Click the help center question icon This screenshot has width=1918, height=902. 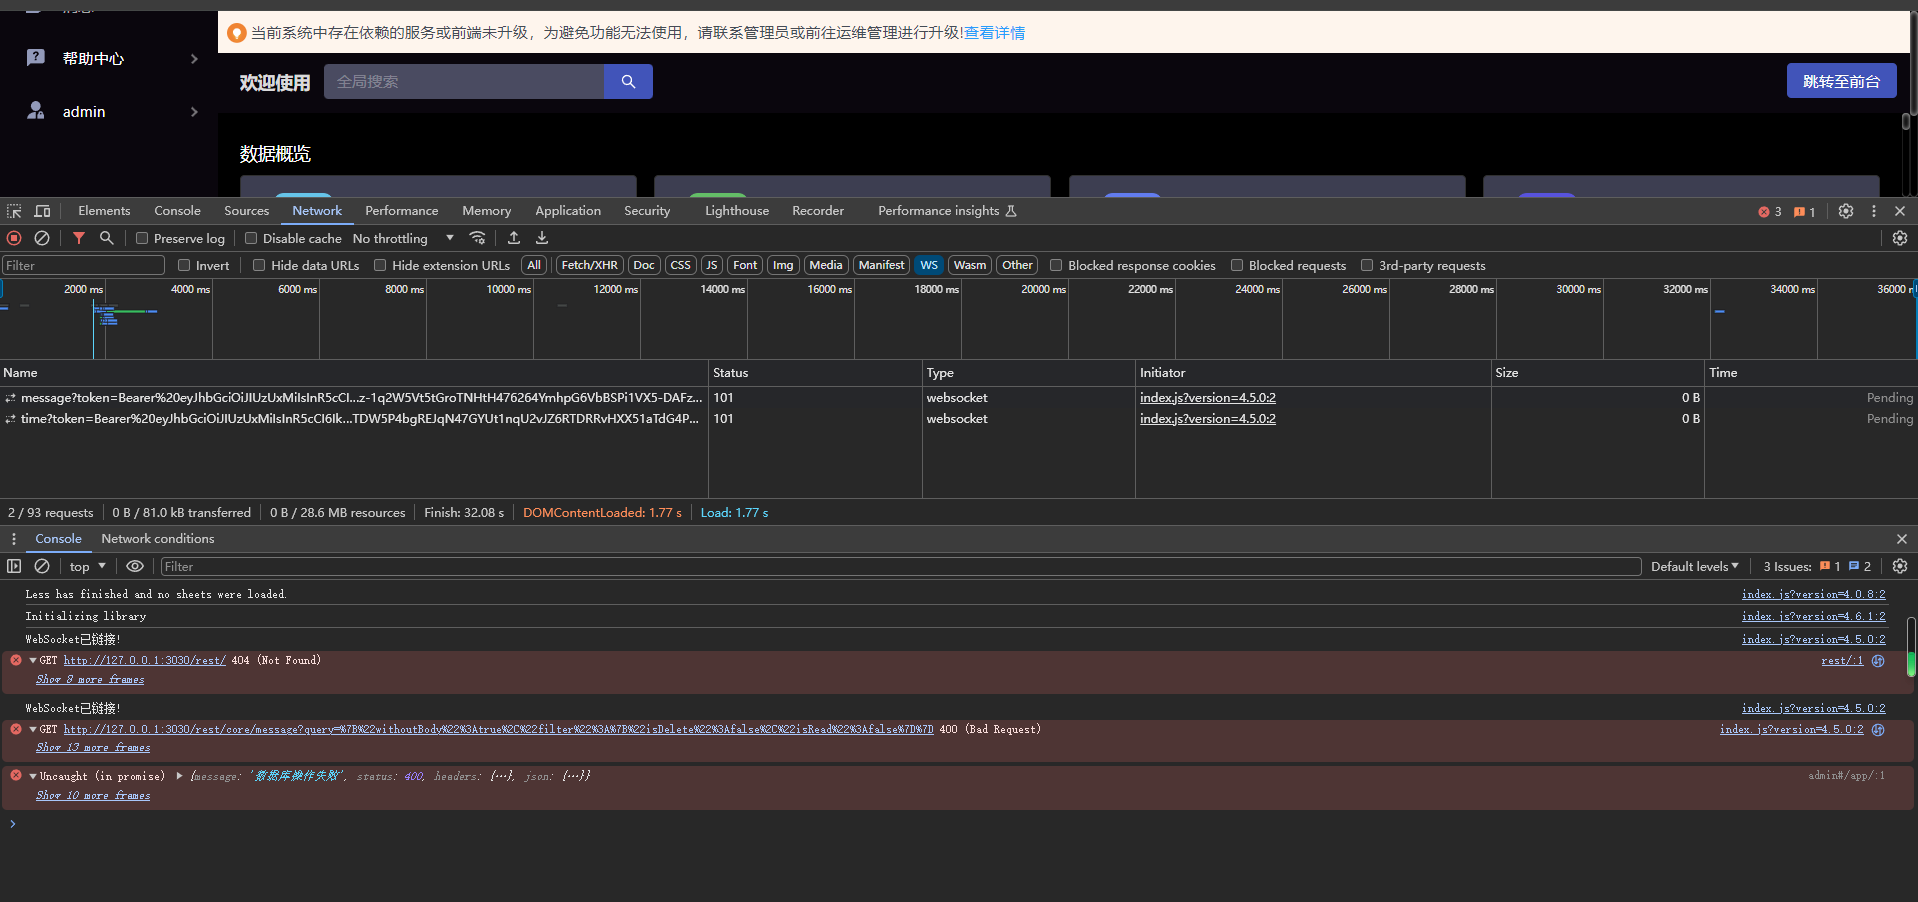click(36, 57)
